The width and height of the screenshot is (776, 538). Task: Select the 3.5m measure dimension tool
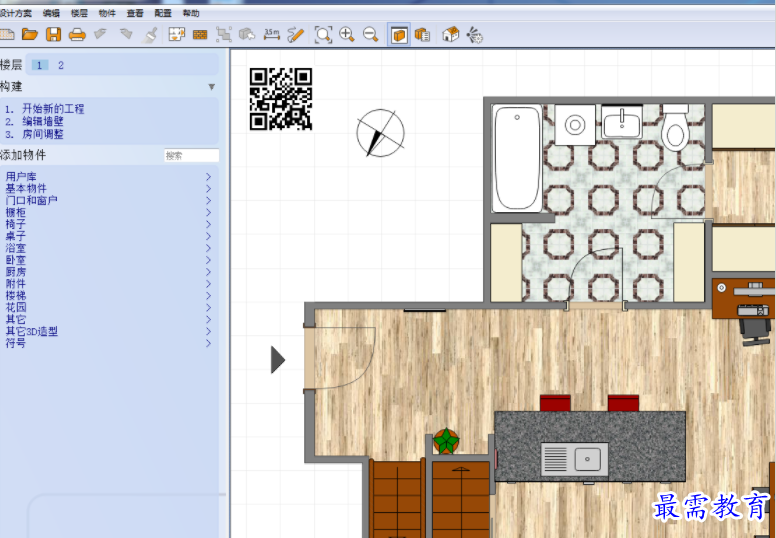pos(271,34)
